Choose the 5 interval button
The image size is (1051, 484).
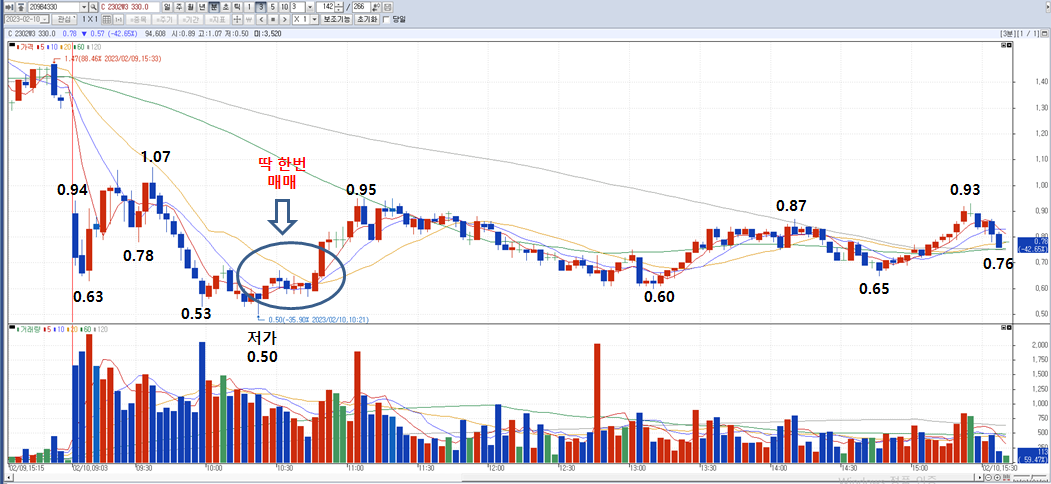[x=273, y=7]
